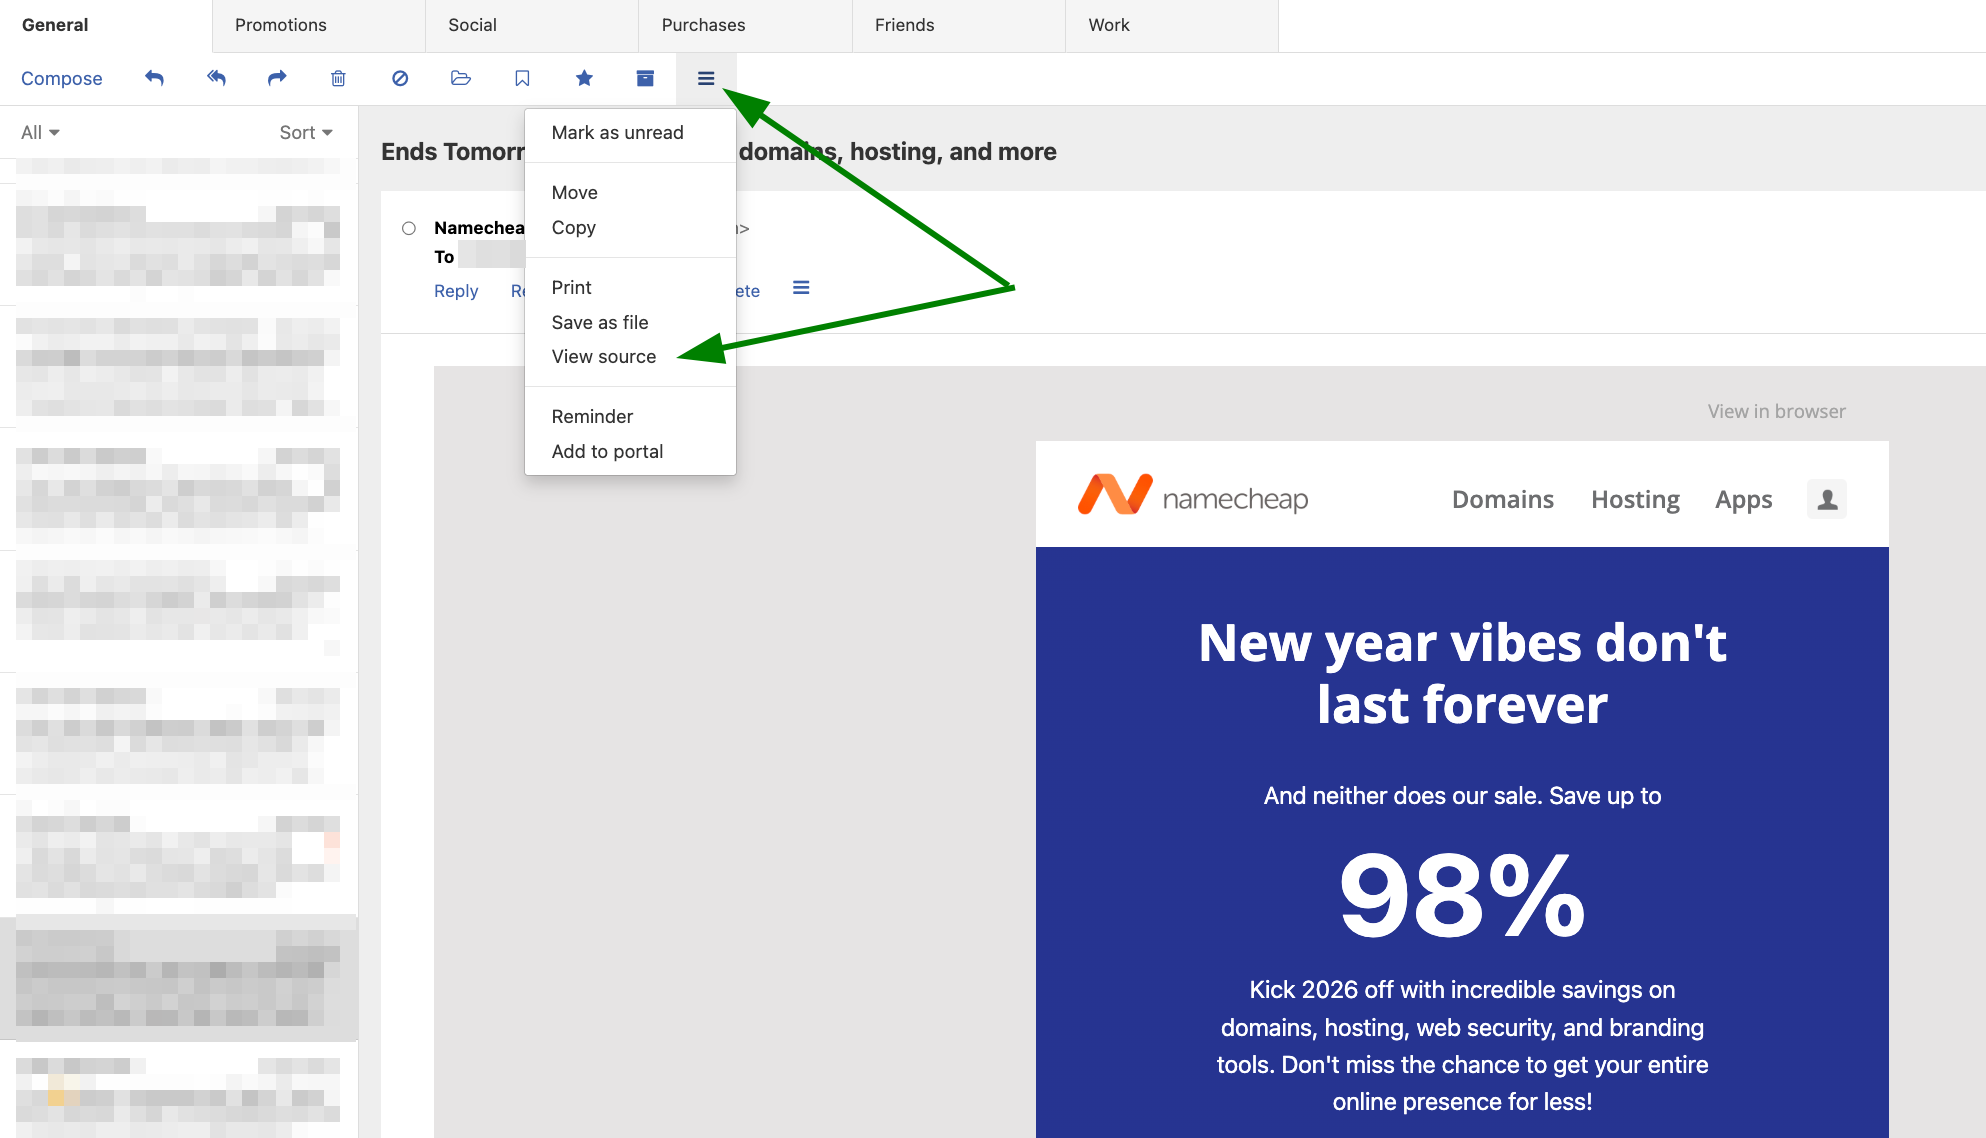Click the block/spam circle icon
The width and height of the screenshot is (1986, 1138).
400,78
